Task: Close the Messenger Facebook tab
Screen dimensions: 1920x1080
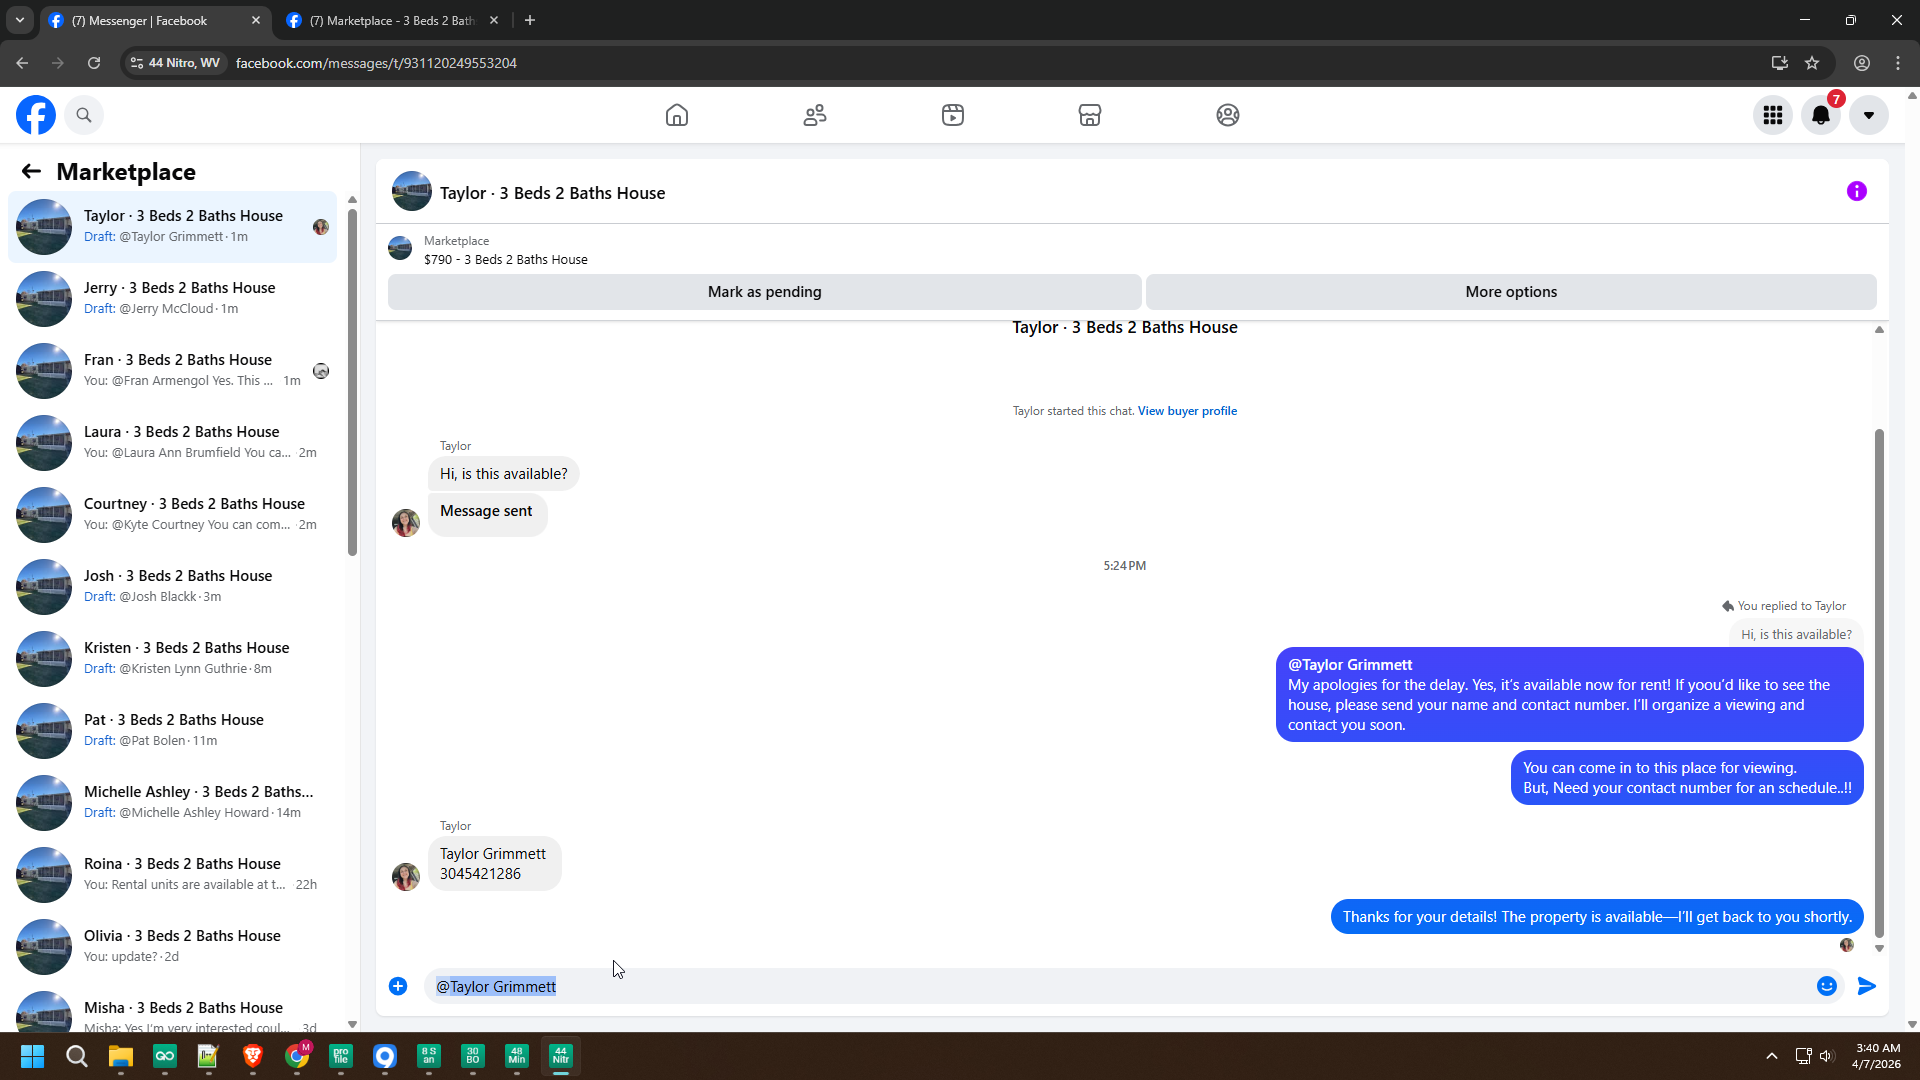Action: 256,20
